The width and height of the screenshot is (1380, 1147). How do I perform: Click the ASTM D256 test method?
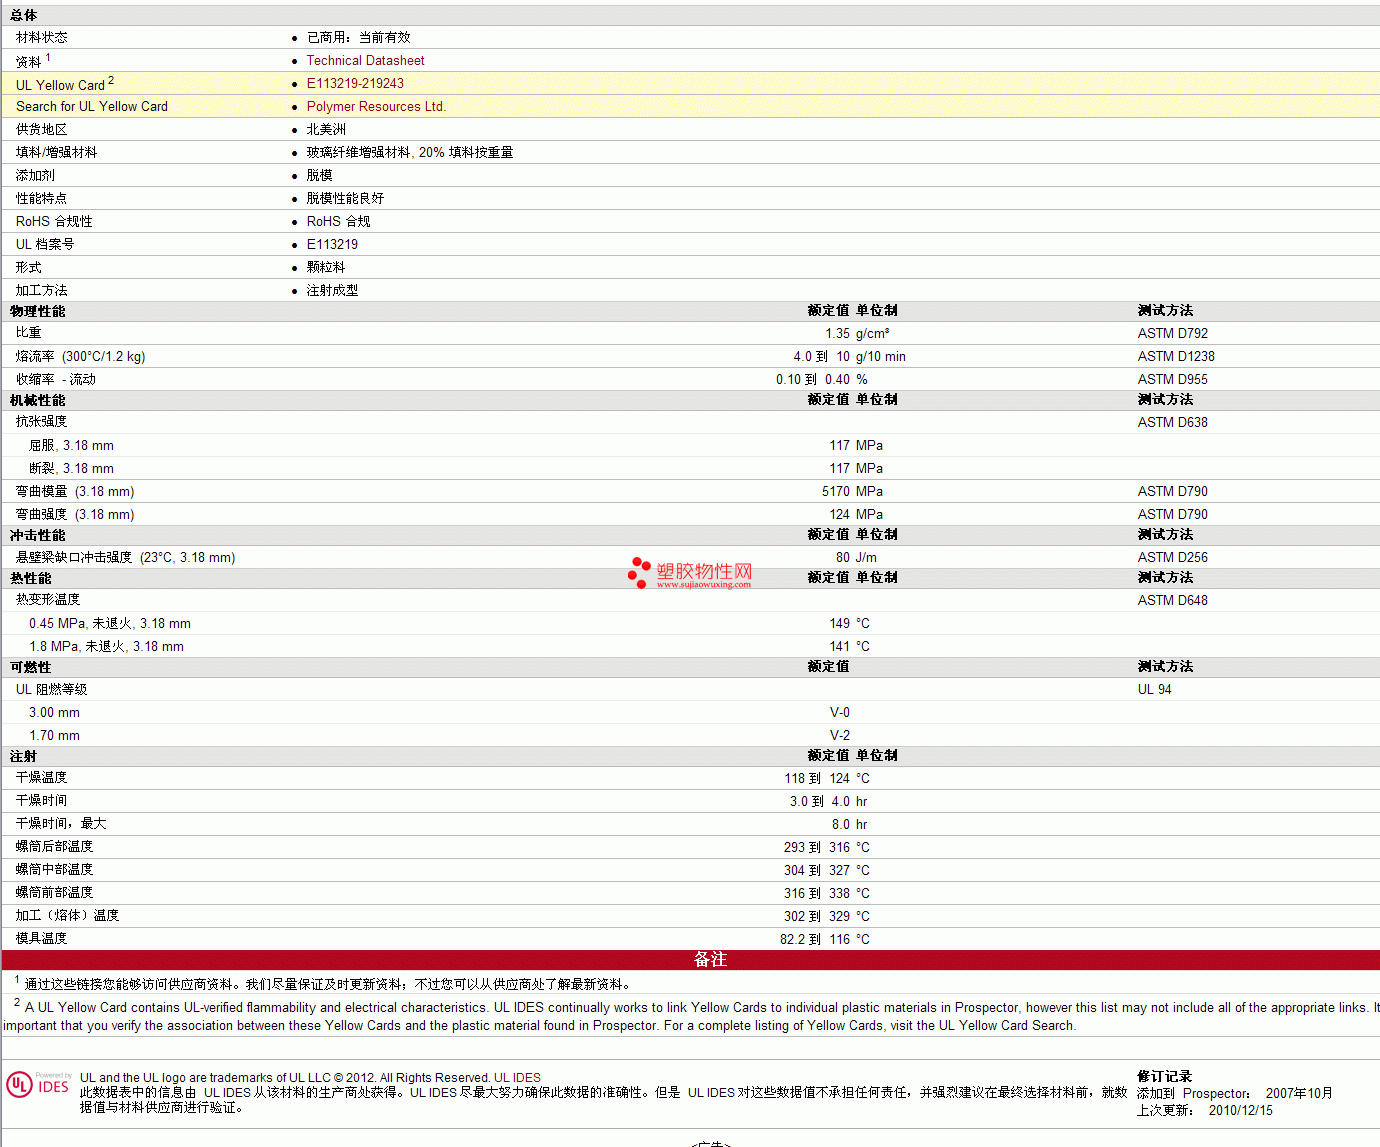pyautogui.click(x=1173, y=558)
